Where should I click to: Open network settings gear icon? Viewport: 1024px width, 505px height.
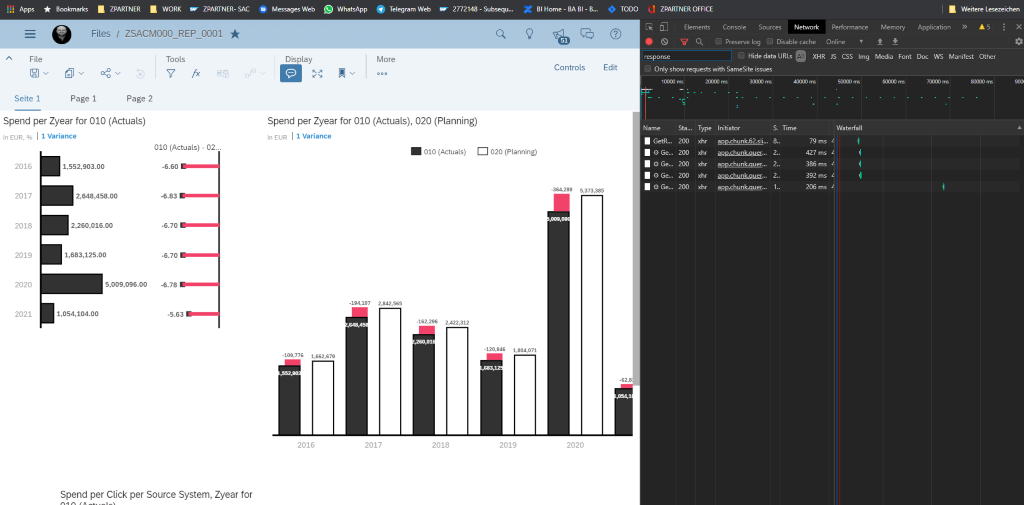(x=1018, y=41)
